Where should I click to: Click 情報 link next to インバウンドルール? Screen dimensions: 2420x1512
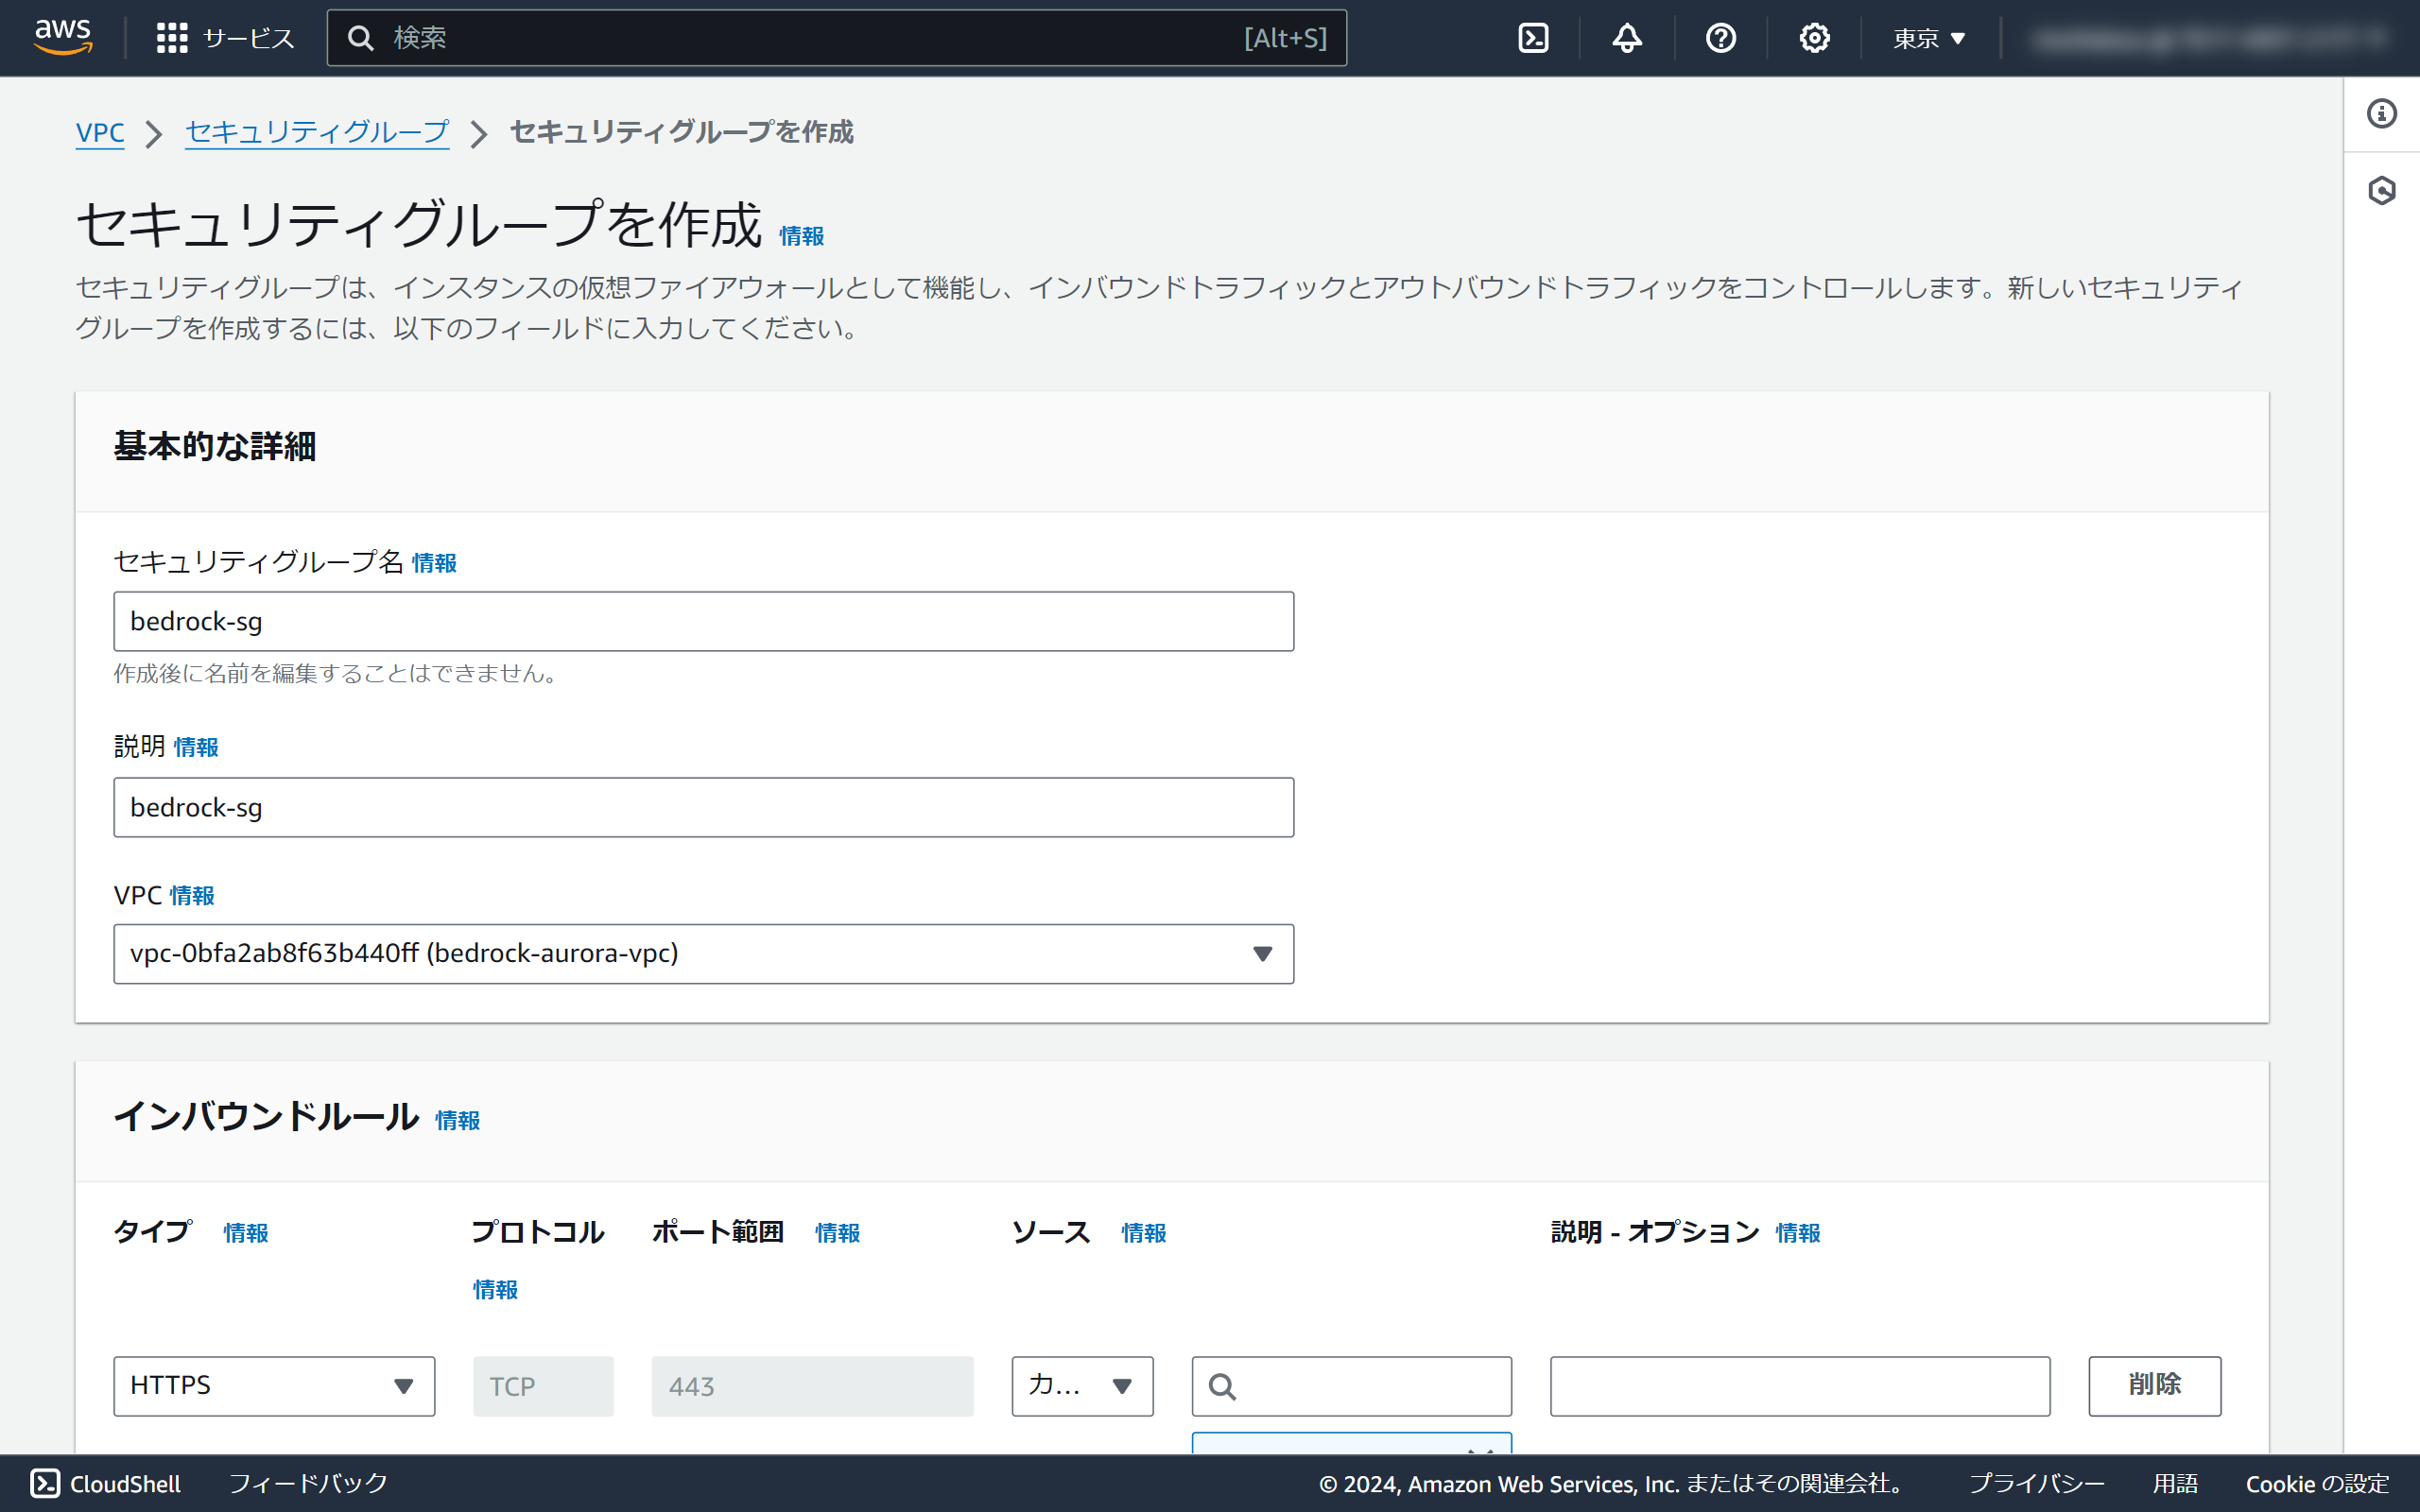pos(457,1120)
